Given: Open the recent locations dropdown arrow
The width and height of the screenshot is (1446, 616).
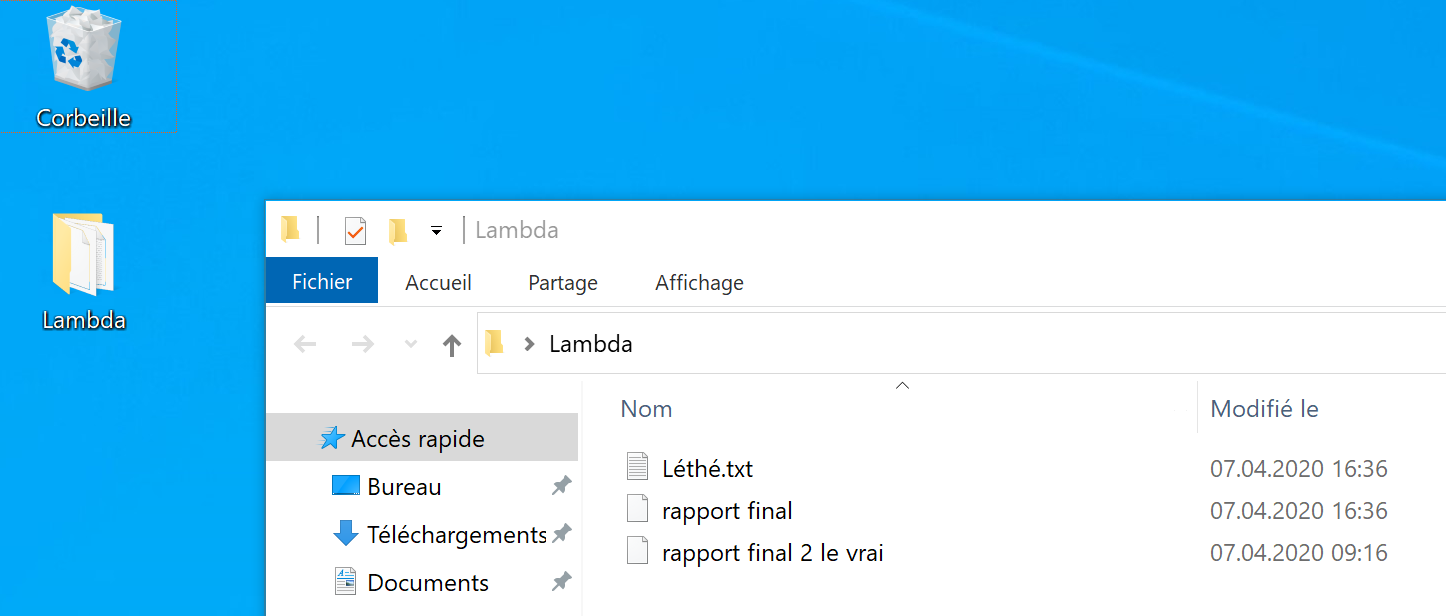Looking at the screenshot, I should point(410,345).
